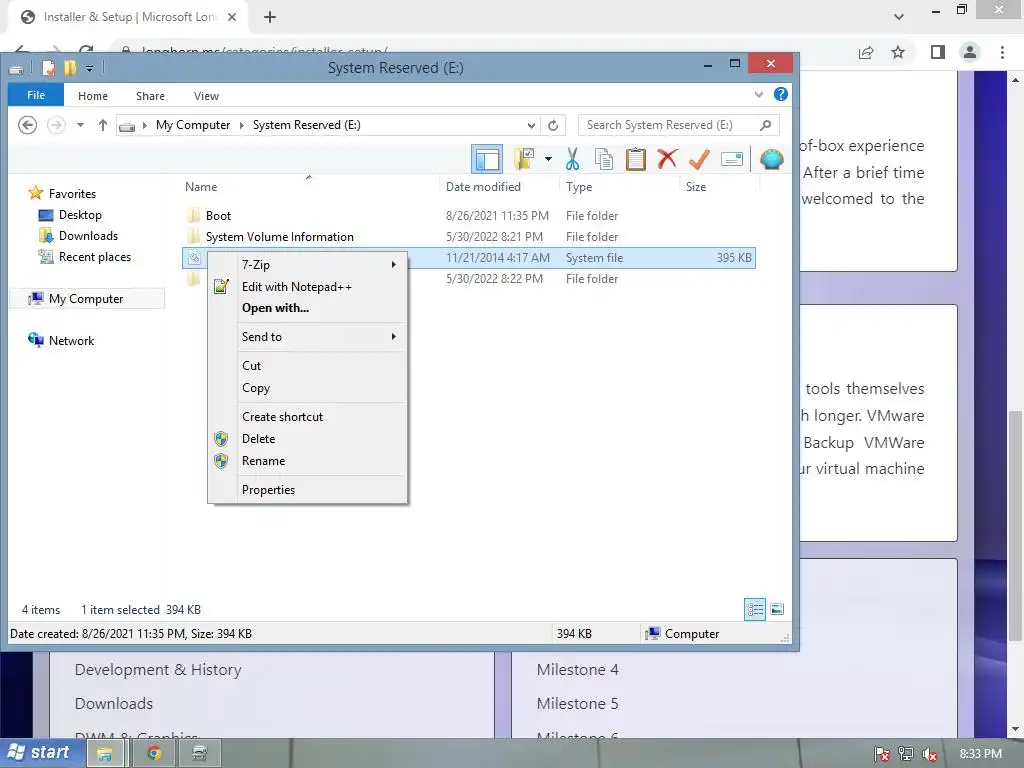Go up one folder level arrow
This screenshot has height=768, width=1024.
[103, 125]
